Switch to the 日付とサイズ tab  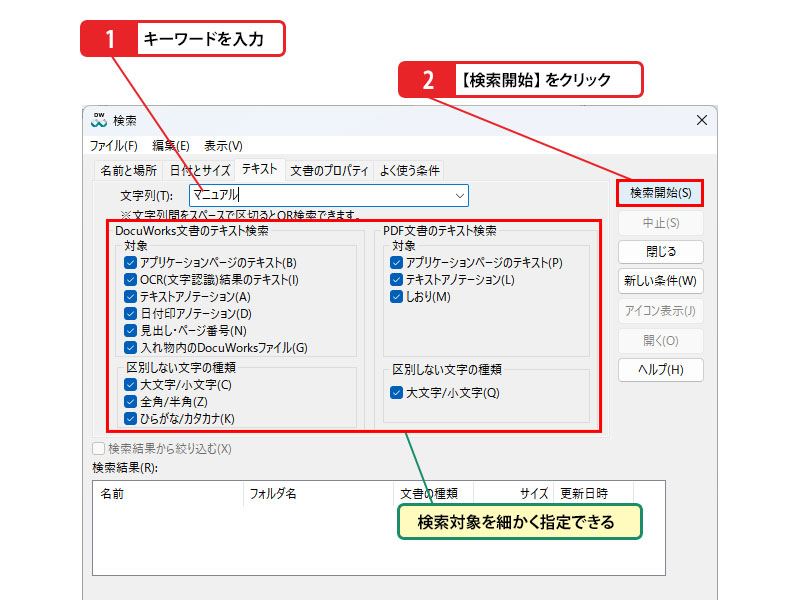tap(199, 170)
